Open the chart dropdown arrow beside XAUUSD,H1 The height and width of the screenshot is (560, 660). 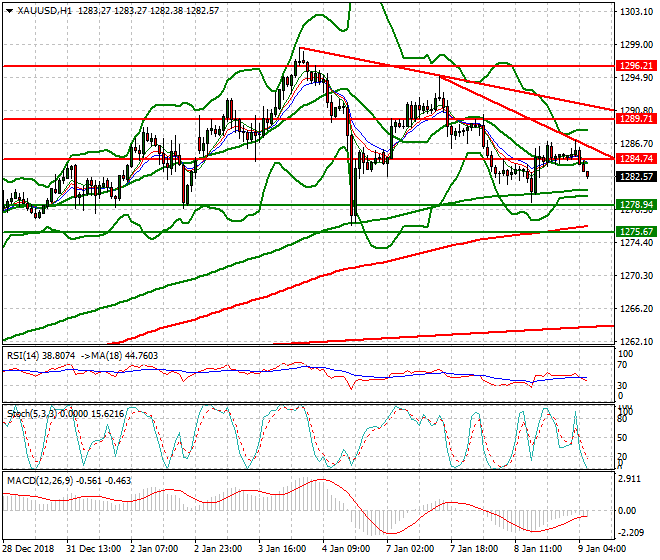click(x=9, y=11)
